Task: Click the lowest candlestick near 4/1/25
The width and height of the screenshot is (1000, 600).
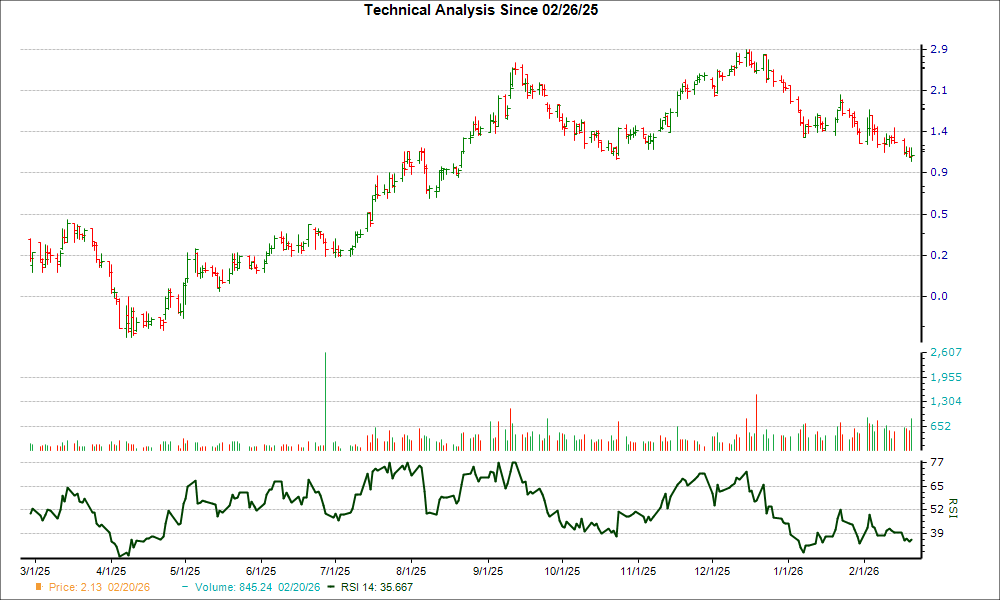Action: (127, 325)
